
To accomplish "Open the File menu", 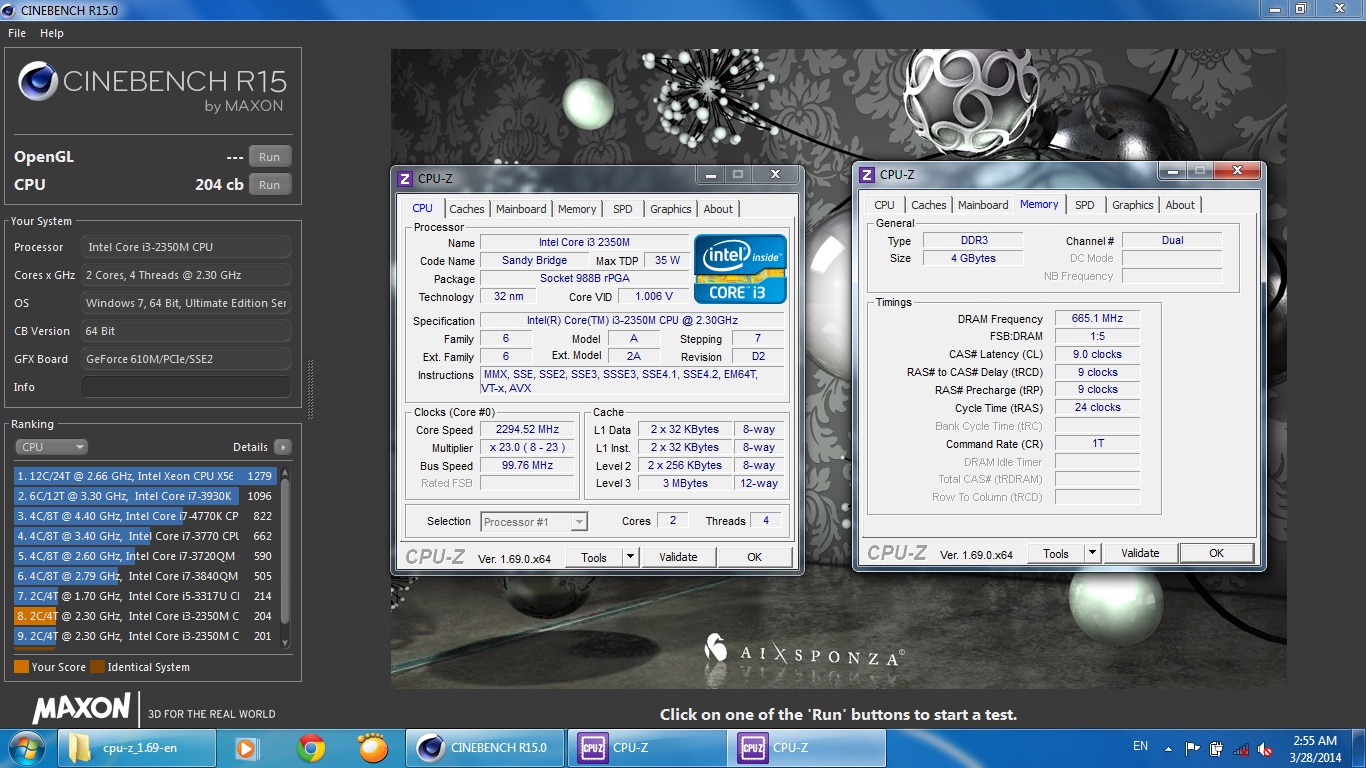I will 17,33.
